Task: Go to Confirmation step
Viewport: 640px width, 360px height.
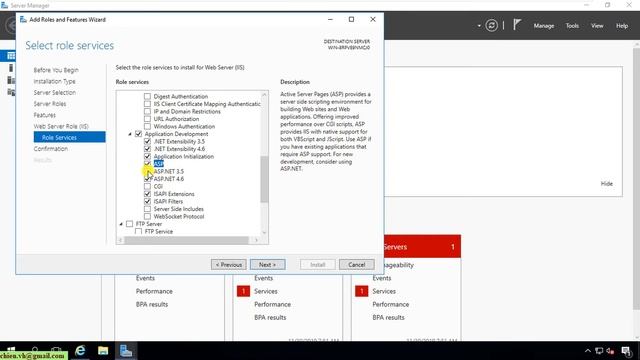Action: coord(51,149)
